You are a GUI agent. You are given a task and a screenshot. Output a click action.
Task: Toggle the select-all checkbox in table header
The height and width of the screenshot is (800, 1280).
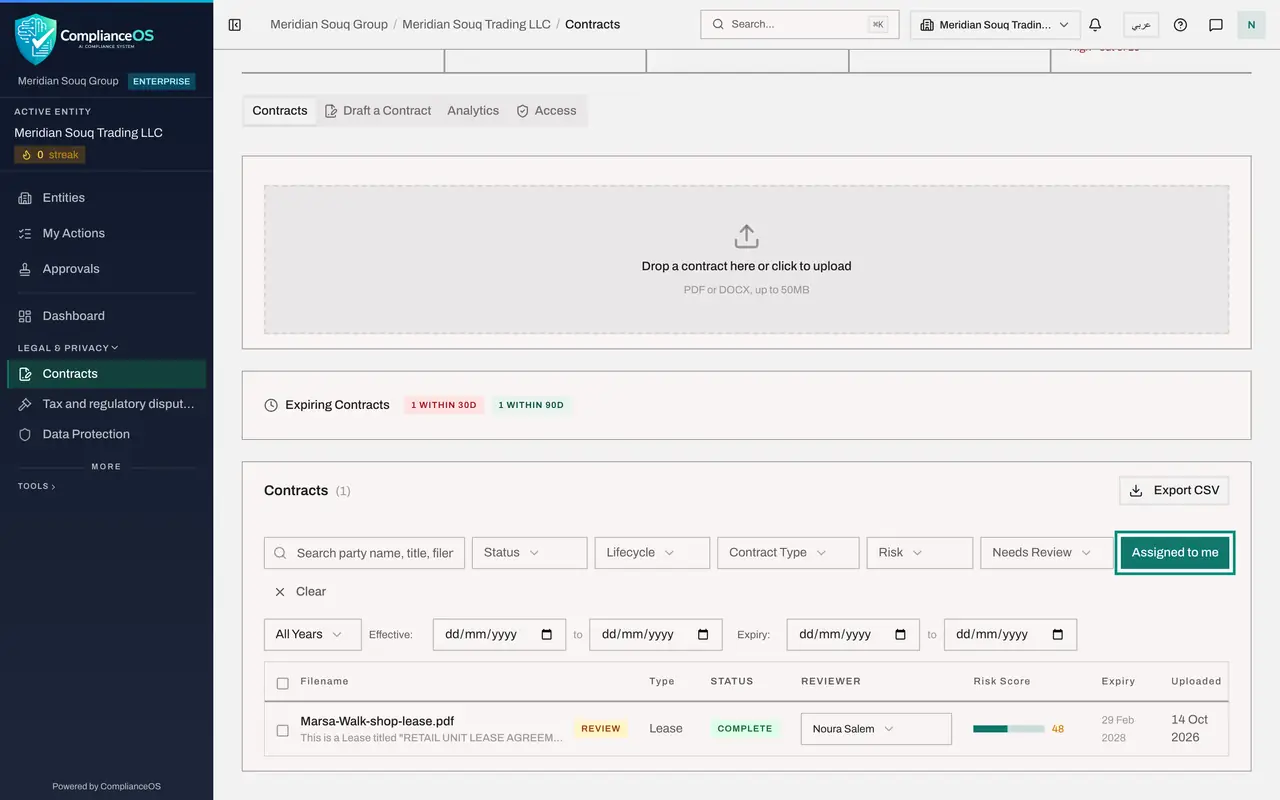[x=282, y=683]
